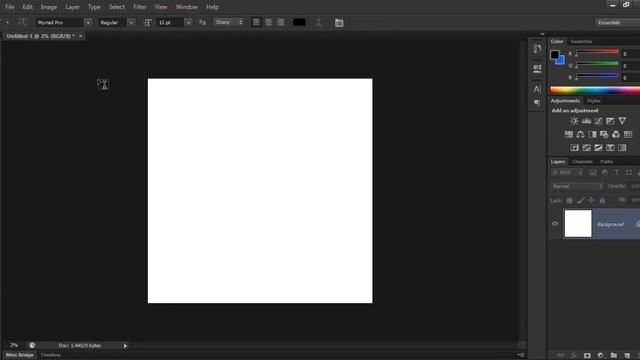Add a Brightness/Contrast adjustment
The width and height of the screenshot is (640, 360).
pyautogui.click(x=574, y=121)
